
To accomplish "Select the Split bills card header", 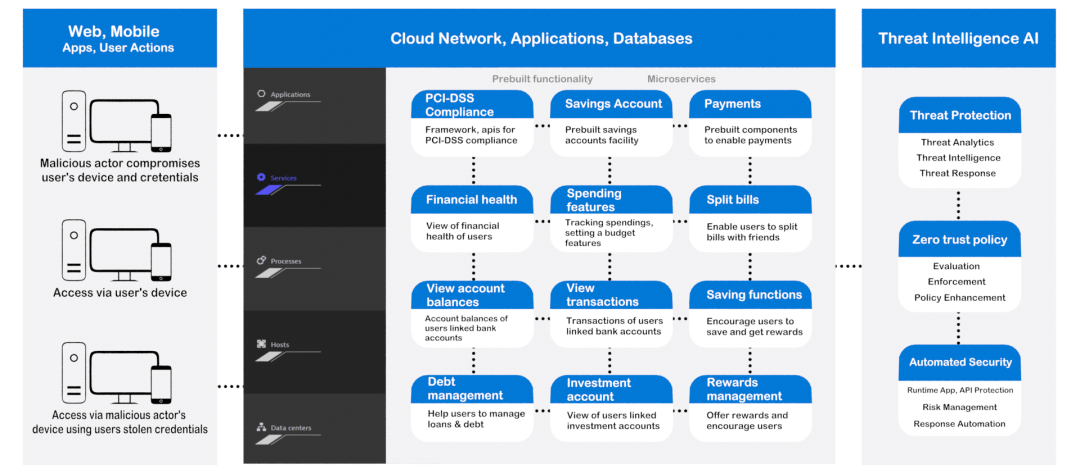I will click(750, 200).
